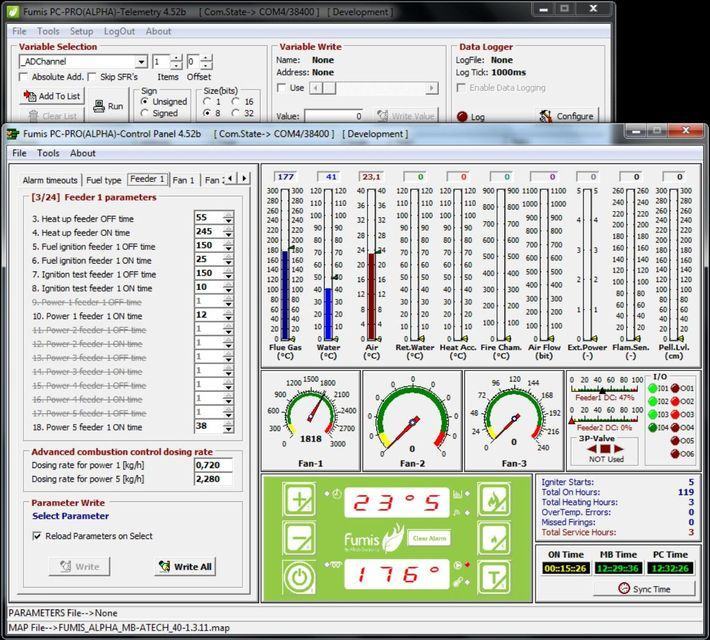Click the small flame button on the keypad
The width and height of the screenshot is (710, 640).
[x=494, y=539]
